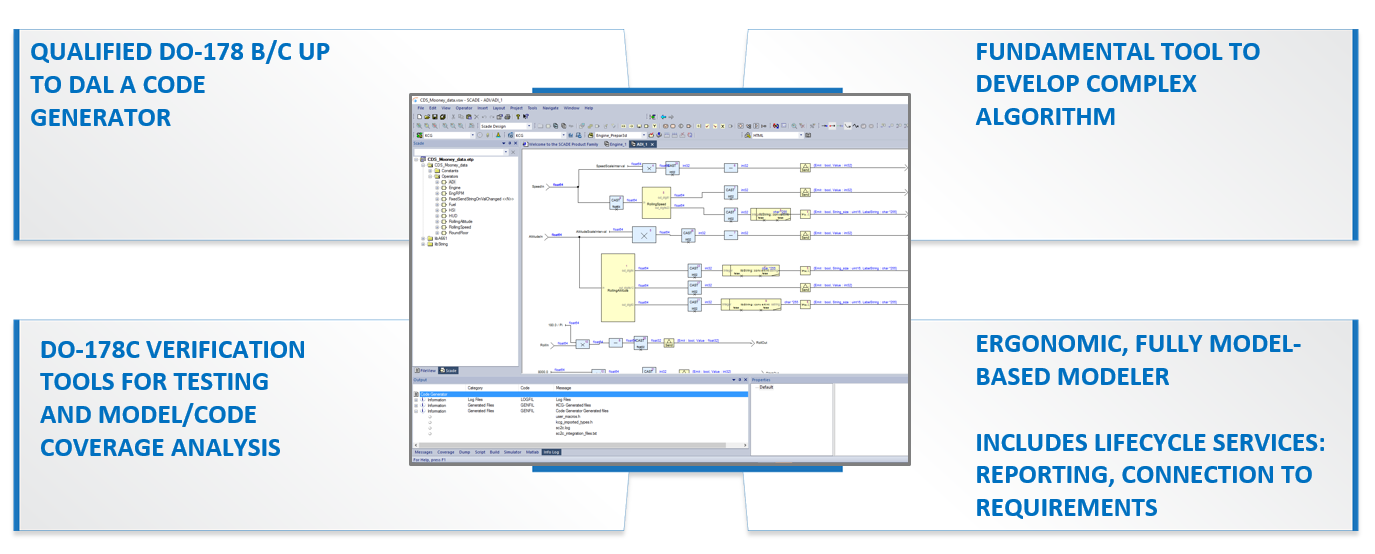The height and width of the screenshot is (554, 1375).
Task: Collapse the Operators folder
Action: coord(430,176)
